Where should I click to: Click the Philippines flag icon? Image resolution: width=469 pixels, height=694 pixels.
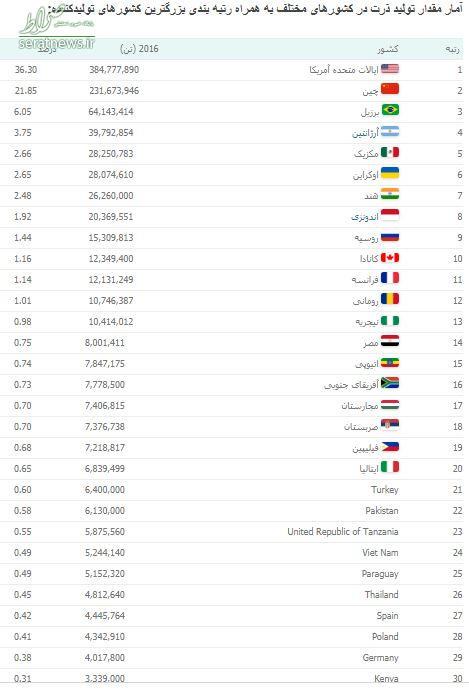pyautogui.click(x=390, y=447)
